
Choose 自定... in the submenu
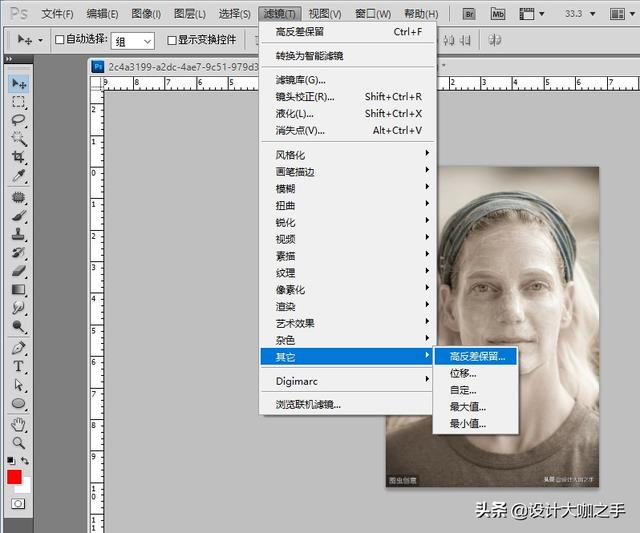coord(476,390)
